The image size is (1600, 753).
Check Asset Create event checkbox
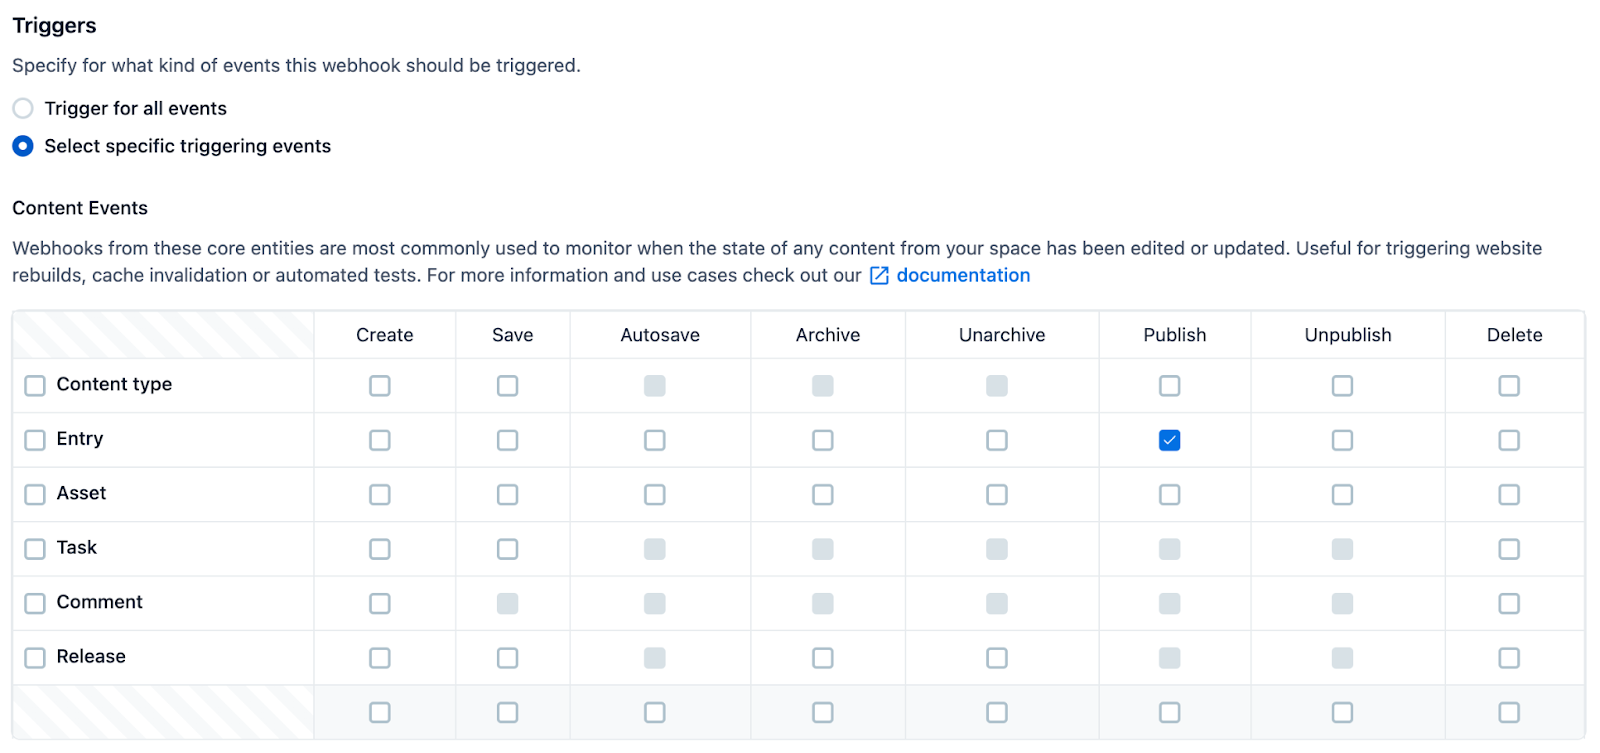coord(380,494)
